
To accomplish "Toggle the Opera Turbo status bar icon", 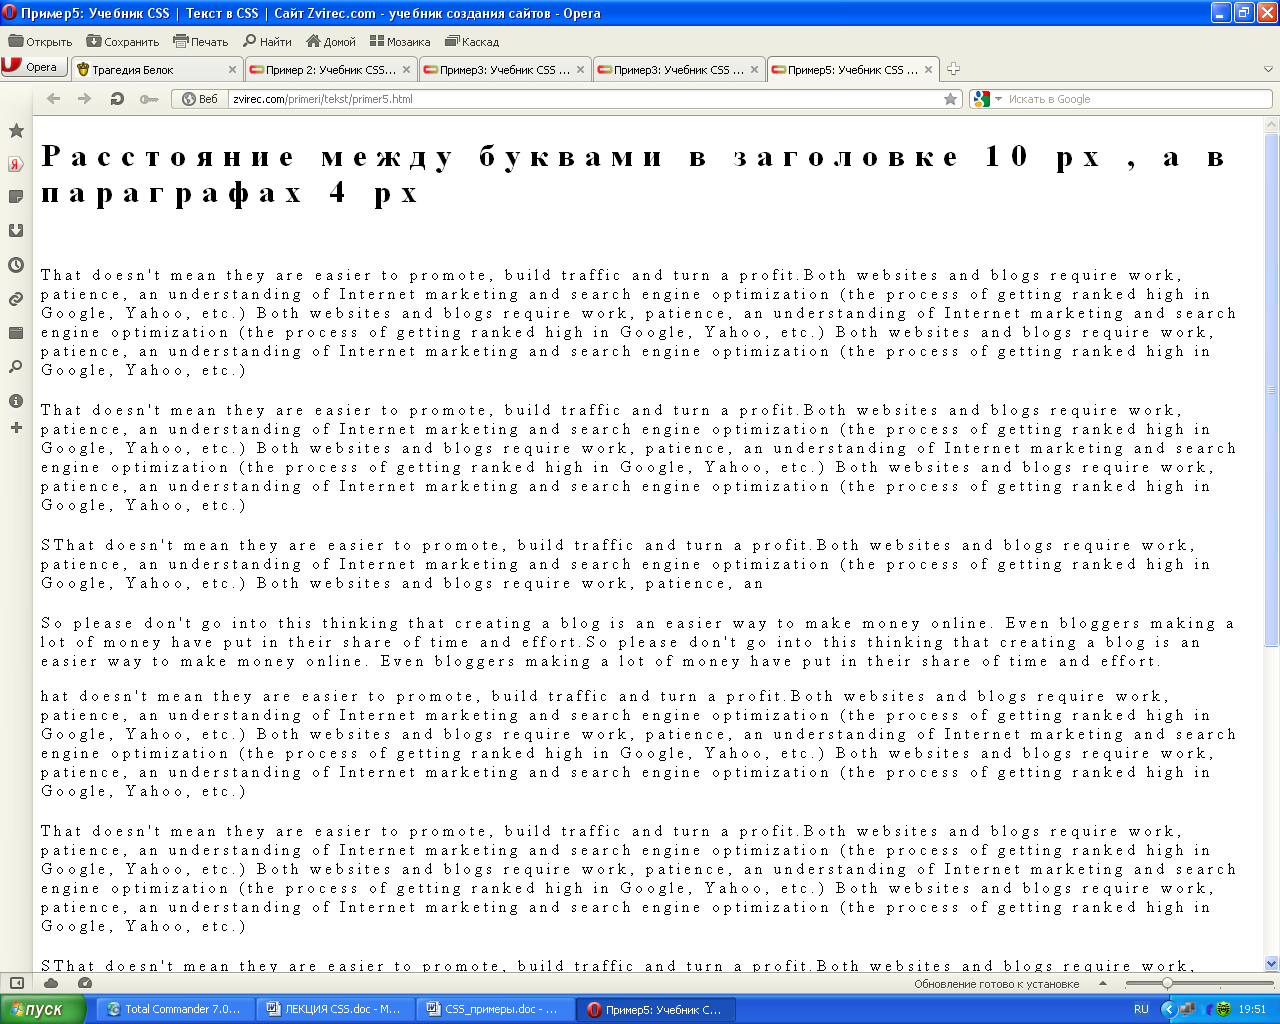I will [85, 983].
